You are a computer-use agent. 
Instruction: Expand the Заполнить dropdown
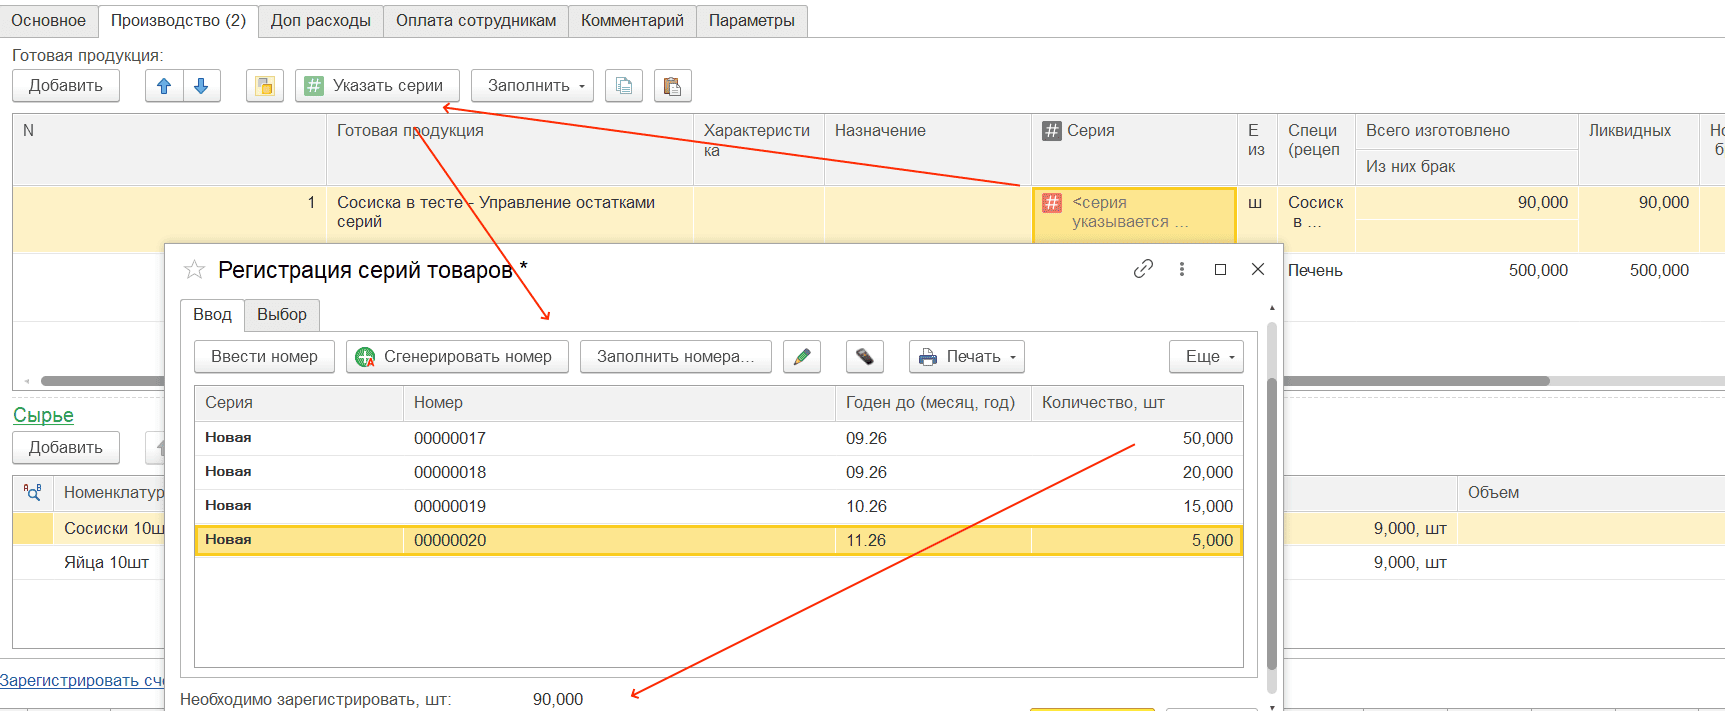tap(532, 86)
